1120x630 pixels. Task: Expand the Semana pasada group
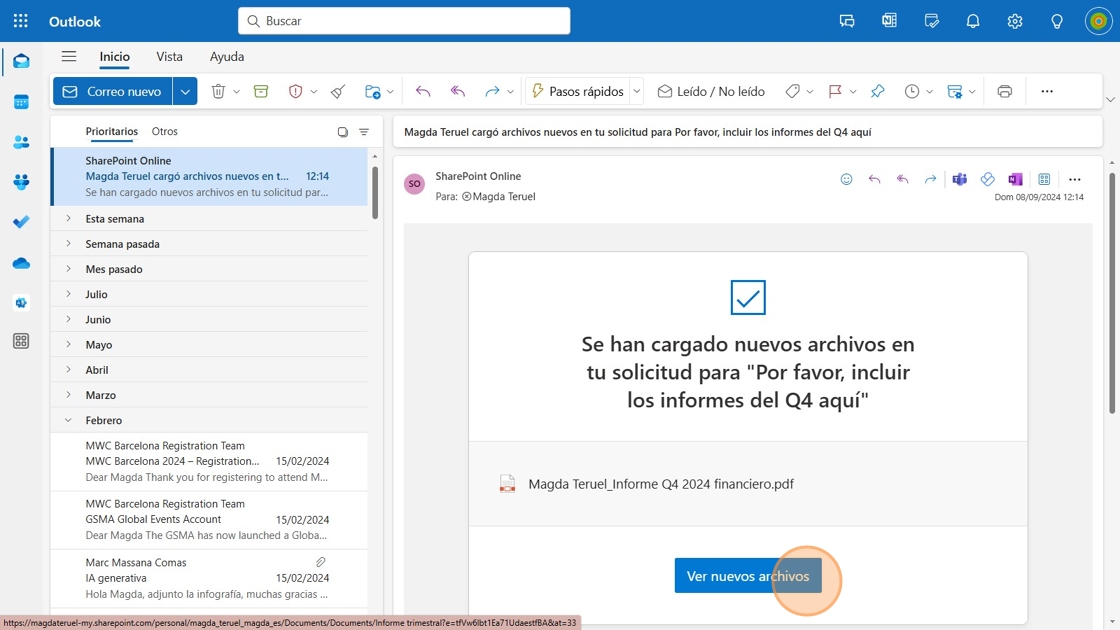click(x=69, y=244)
